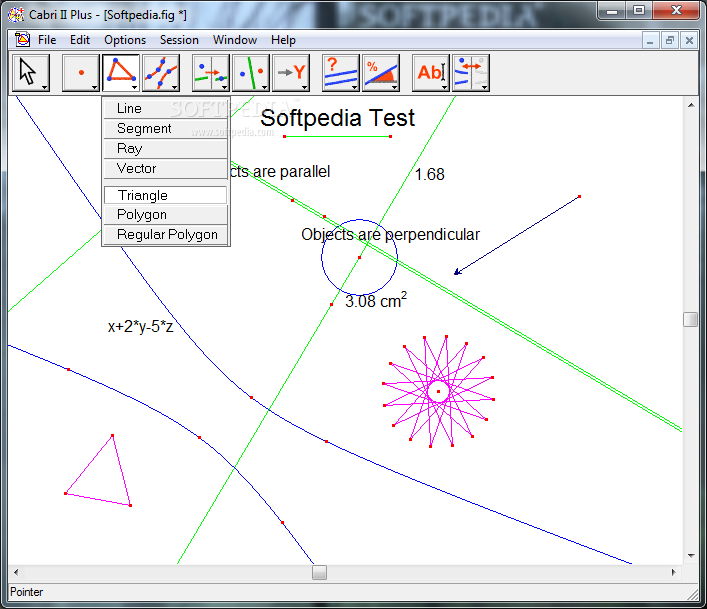707x609 pixels.
Task: Expand the Text tool dropdown arrow
Action: (444, 87)
